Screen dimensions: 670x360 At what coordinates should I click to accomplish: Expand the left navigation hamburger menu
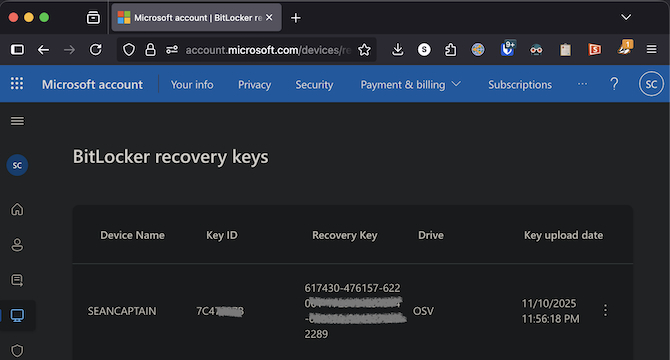(18, 121)
